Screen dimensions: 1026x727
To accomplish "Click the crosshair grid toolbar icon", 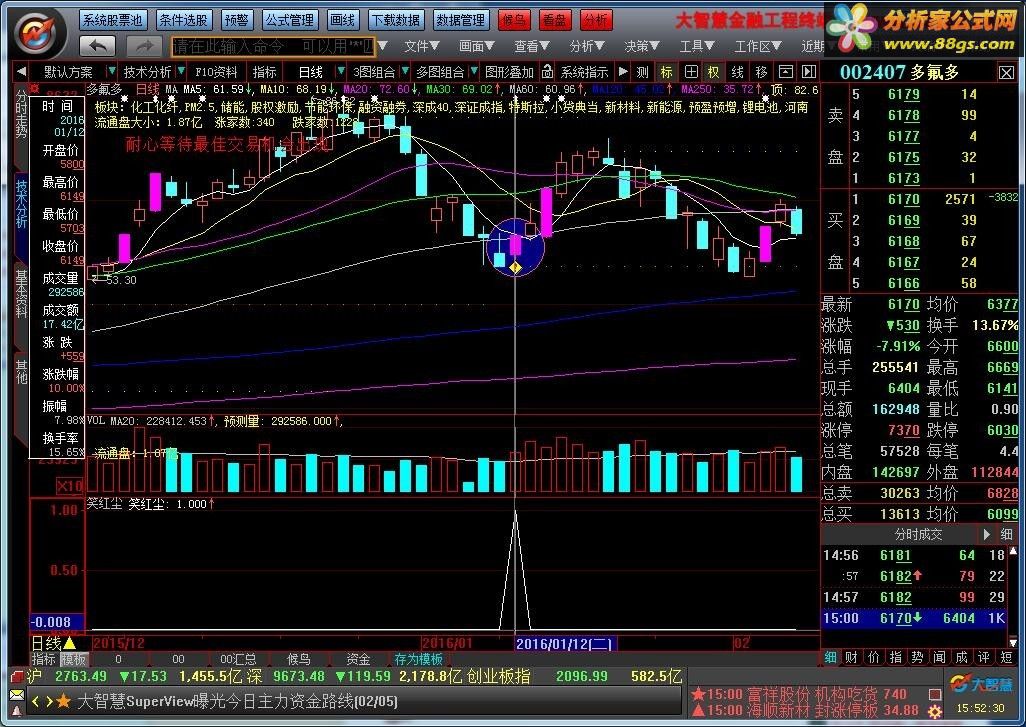I will tap(690, 72).
